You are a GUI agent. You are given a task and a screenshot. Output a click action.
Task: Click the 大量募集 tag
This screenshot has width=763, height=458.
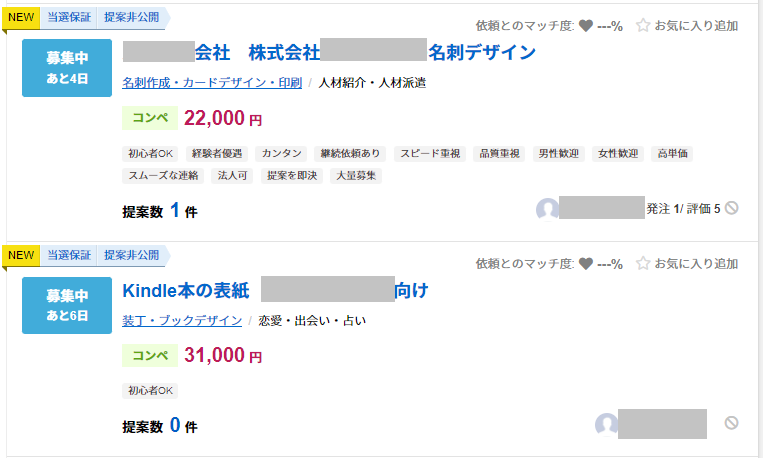coord(356,176)
